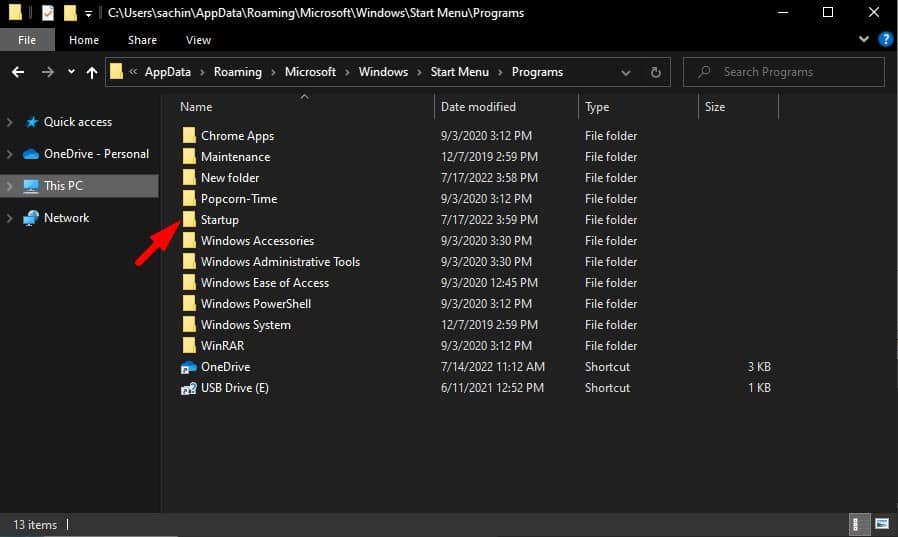Viewport: 898px width, 537px height.
Task: Go up one folder level
Action: pyautogui.click(x=92, y=72)
